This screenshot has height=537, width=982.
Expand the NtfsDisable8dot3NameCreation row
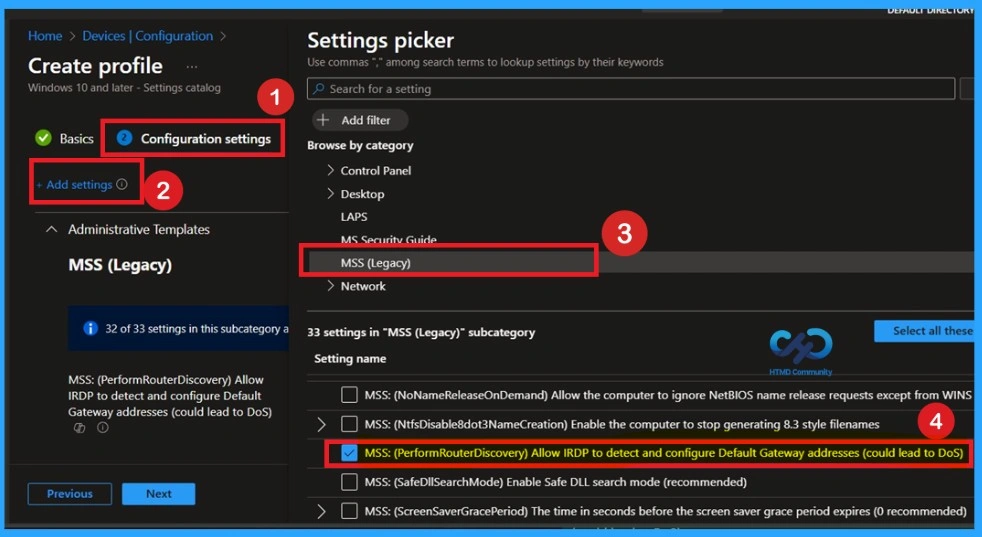321,424
